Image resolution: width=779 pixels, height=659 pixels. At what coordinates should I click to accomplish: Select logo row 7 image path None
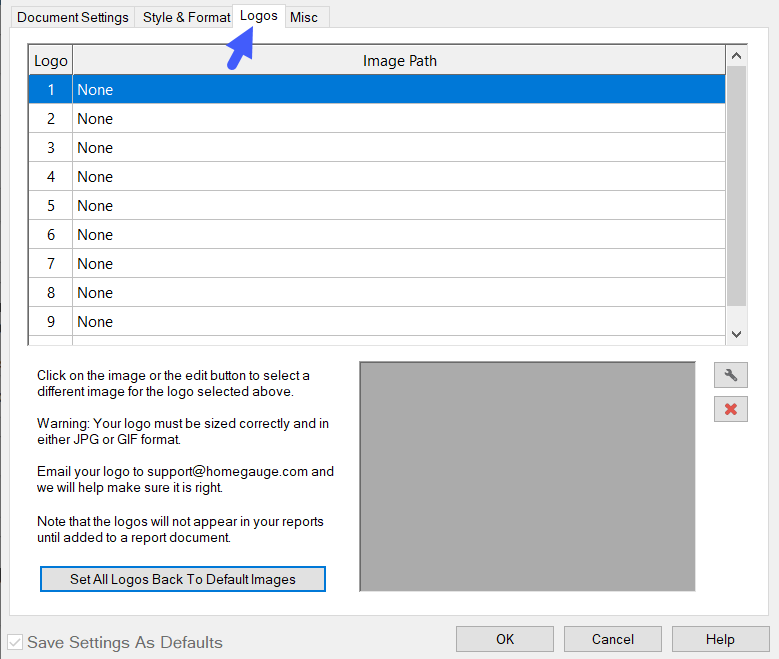(x=399, y=263)
